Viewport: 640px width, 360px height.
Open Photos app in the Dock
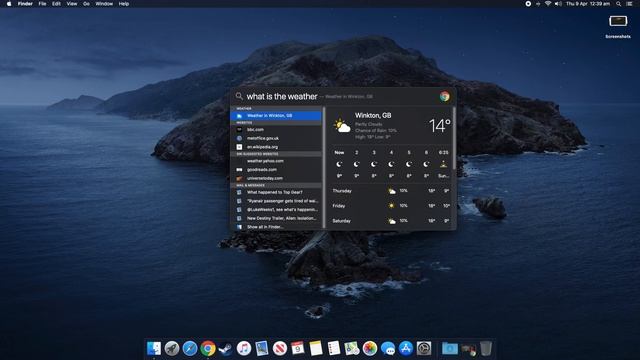[x=369, y=349]
